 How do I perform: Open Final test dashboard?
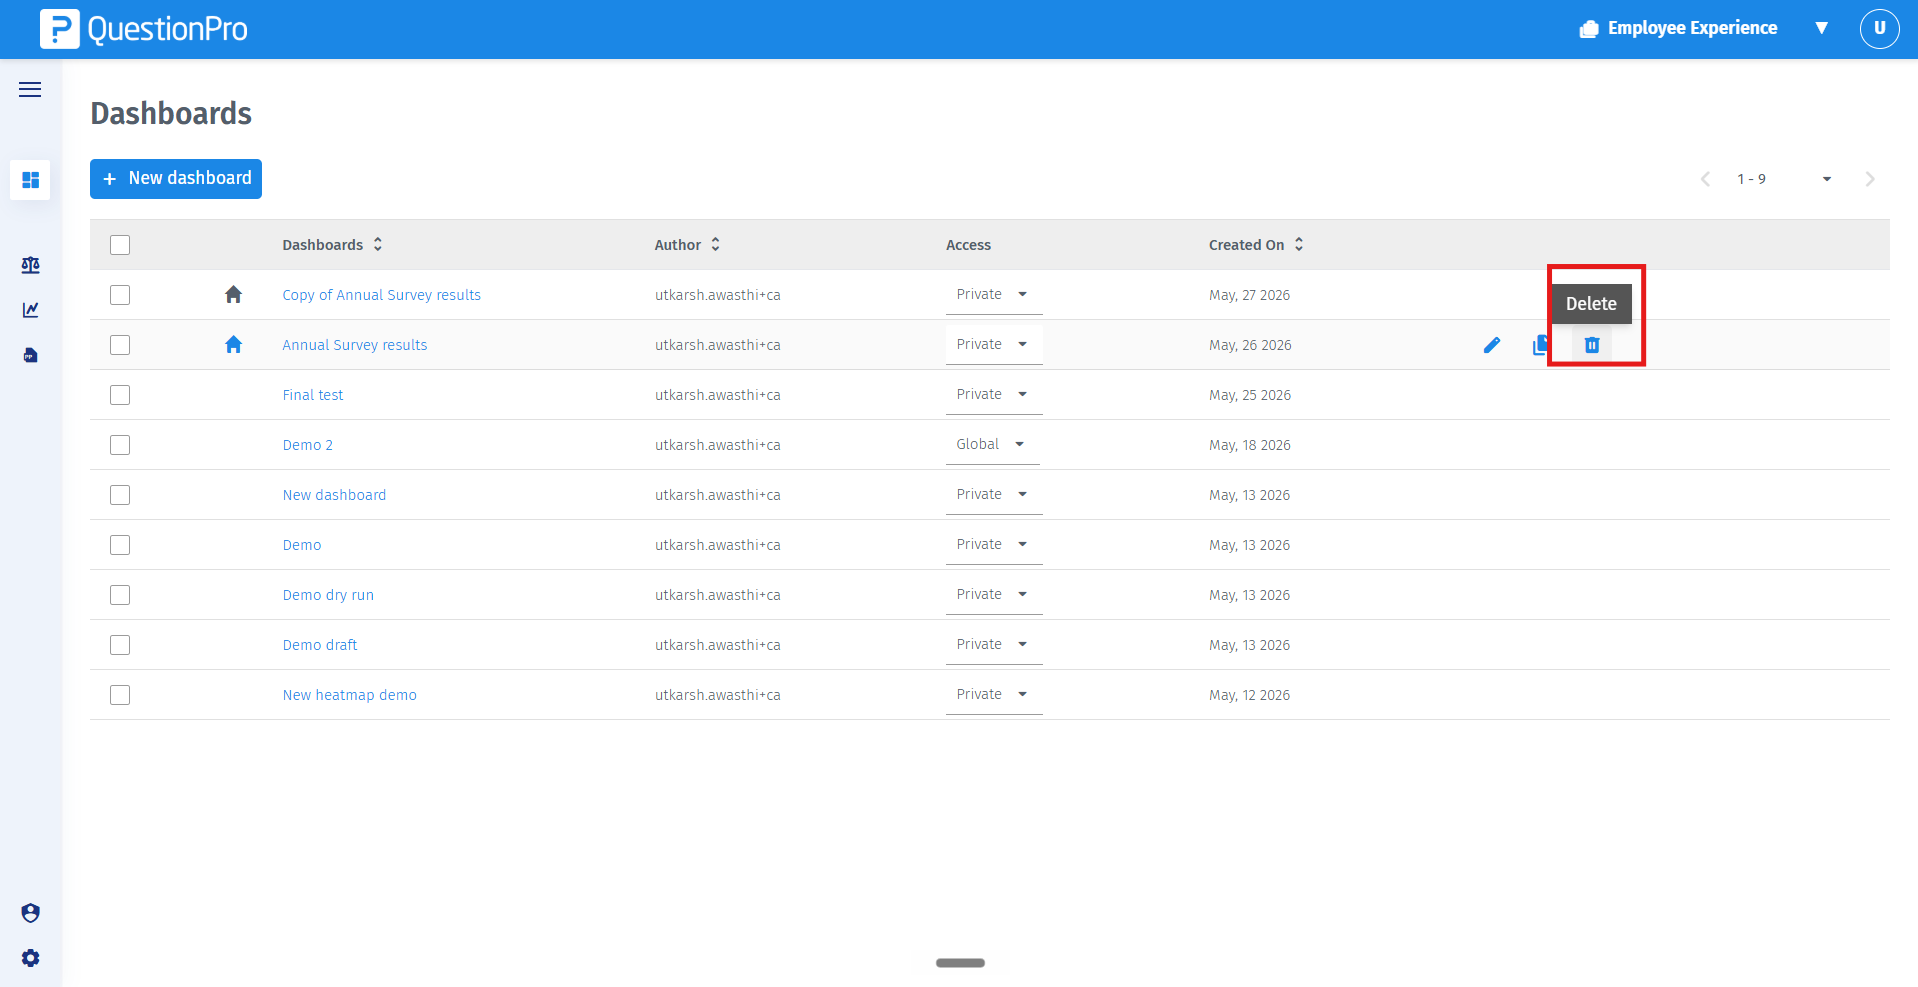click(x=312, y=395)
